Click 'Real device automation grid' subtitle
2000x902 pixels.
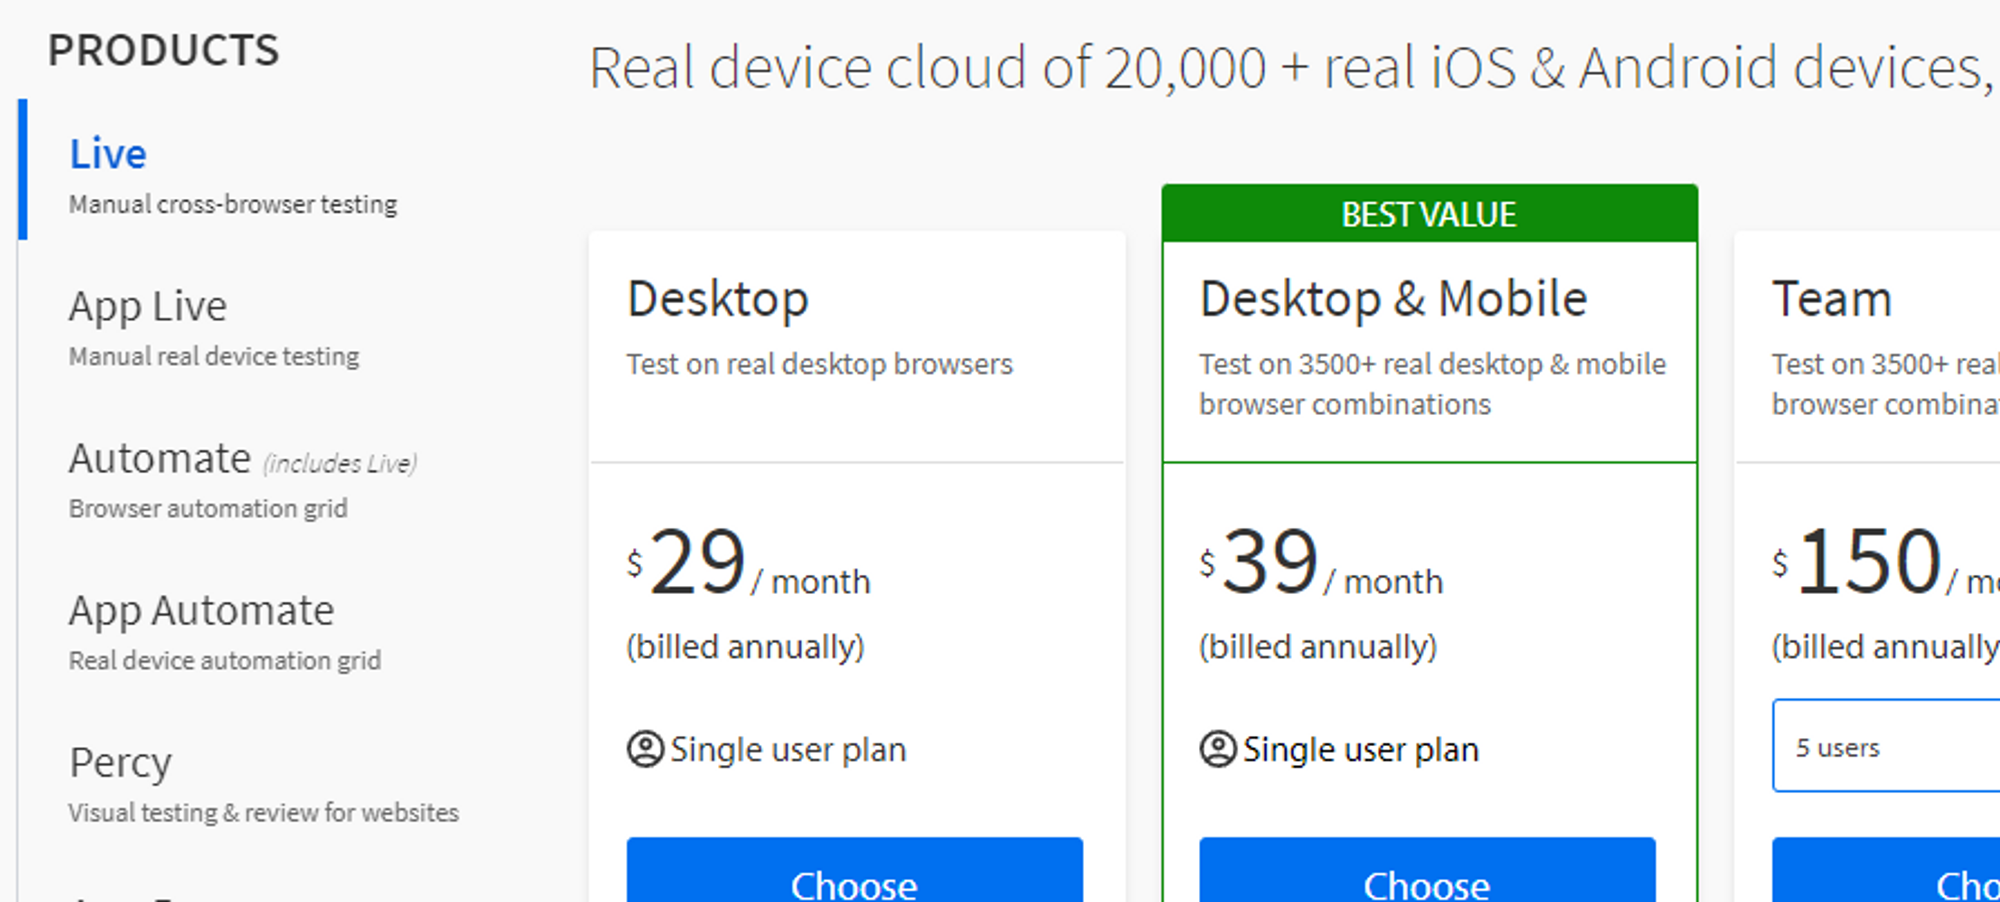[225, 660]
